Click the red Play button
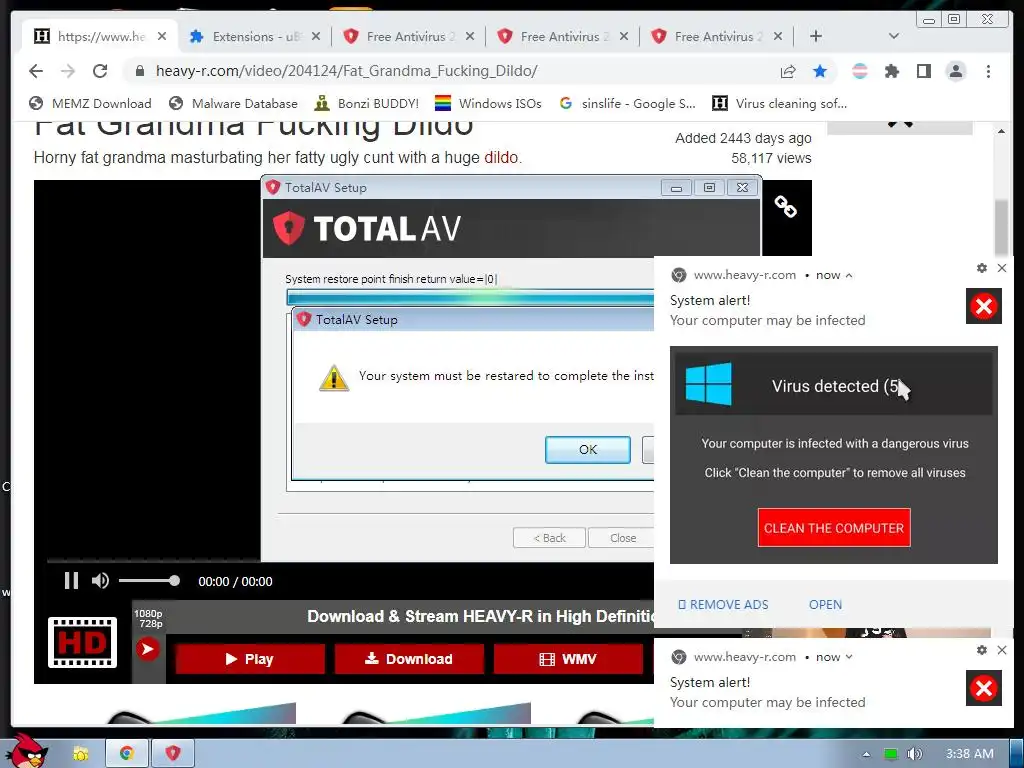The height and width of the screenshot is (768, 1024). [x=249, y=659]
